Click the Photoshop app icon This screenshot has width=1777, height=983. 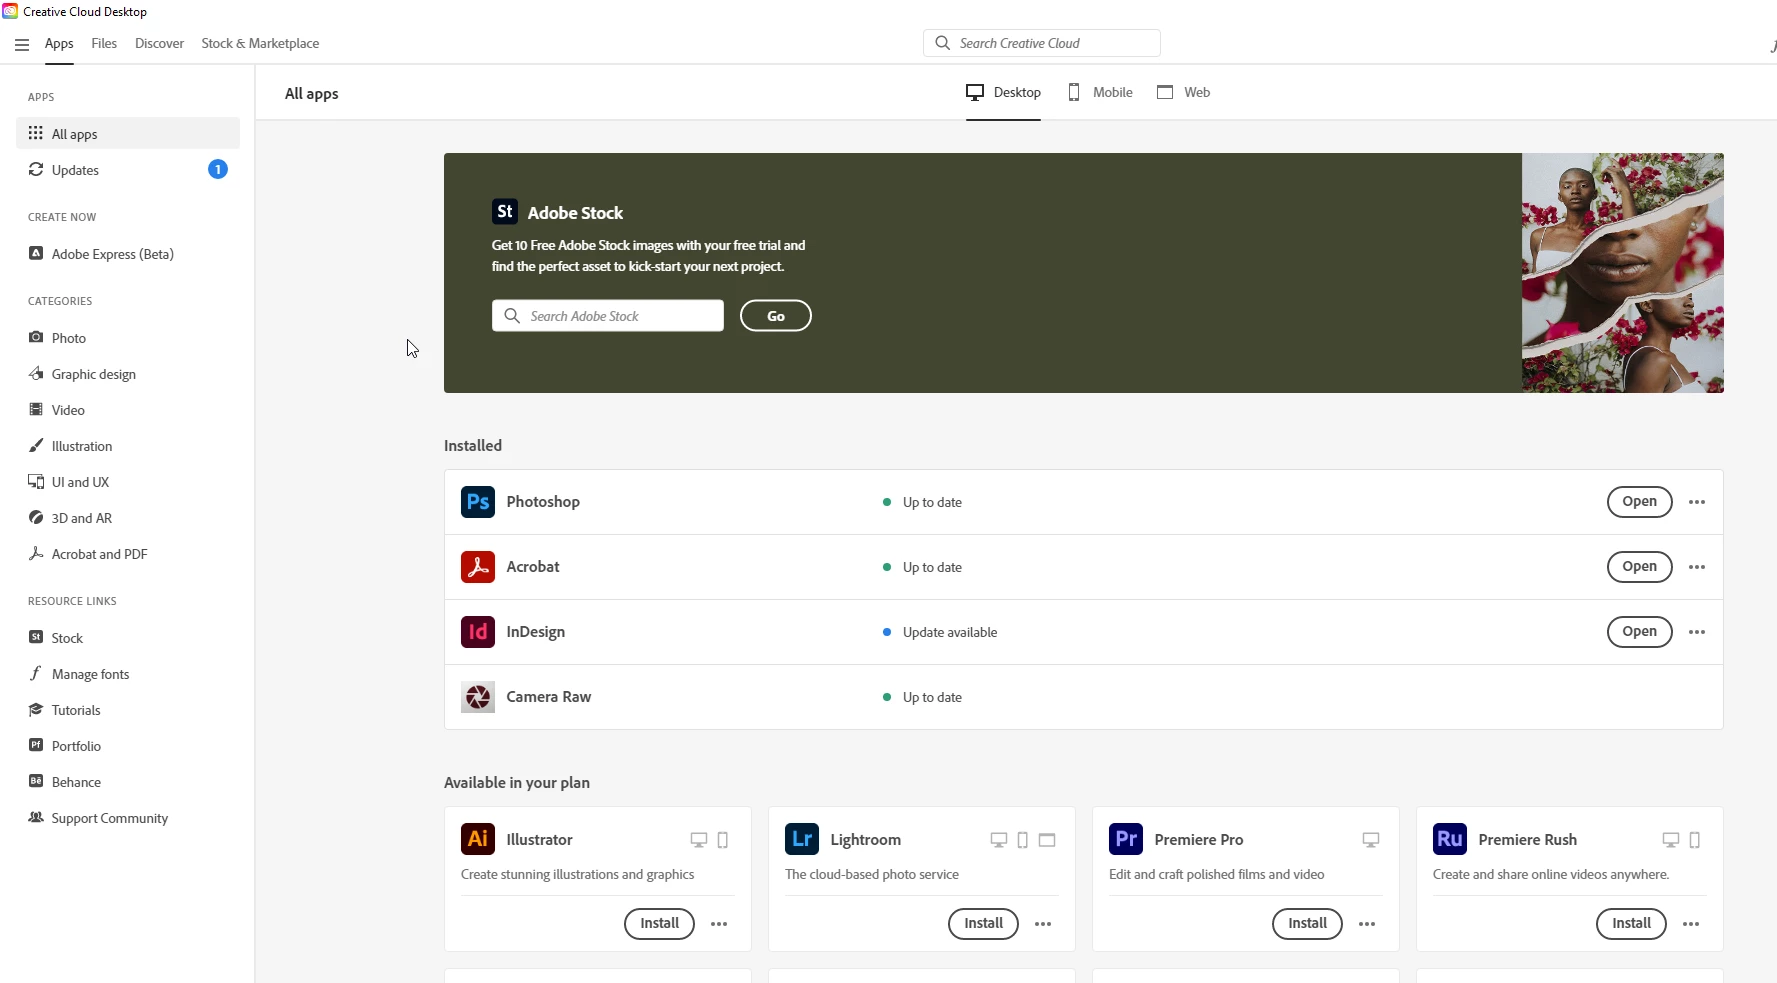pos(478,502)
